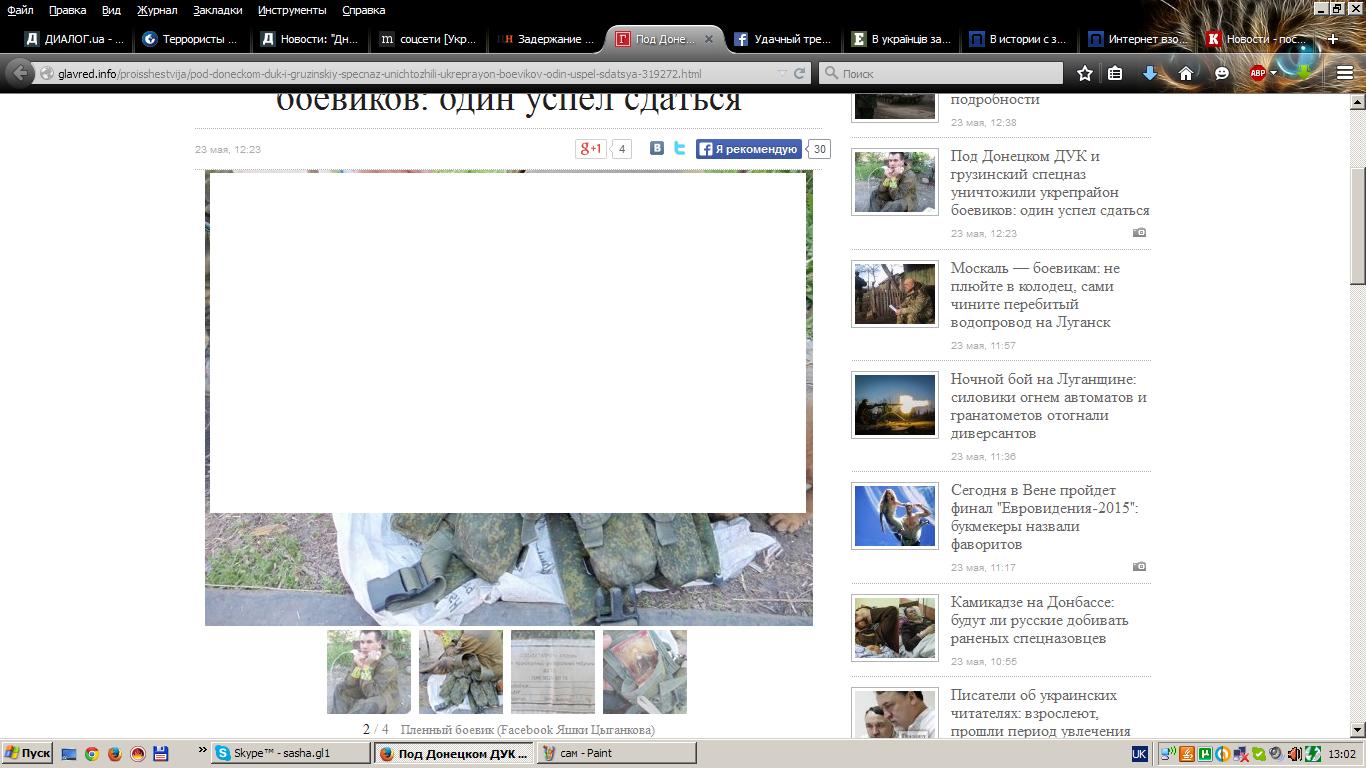Share the article on Twitter
1366x768 pixels.
680,148
